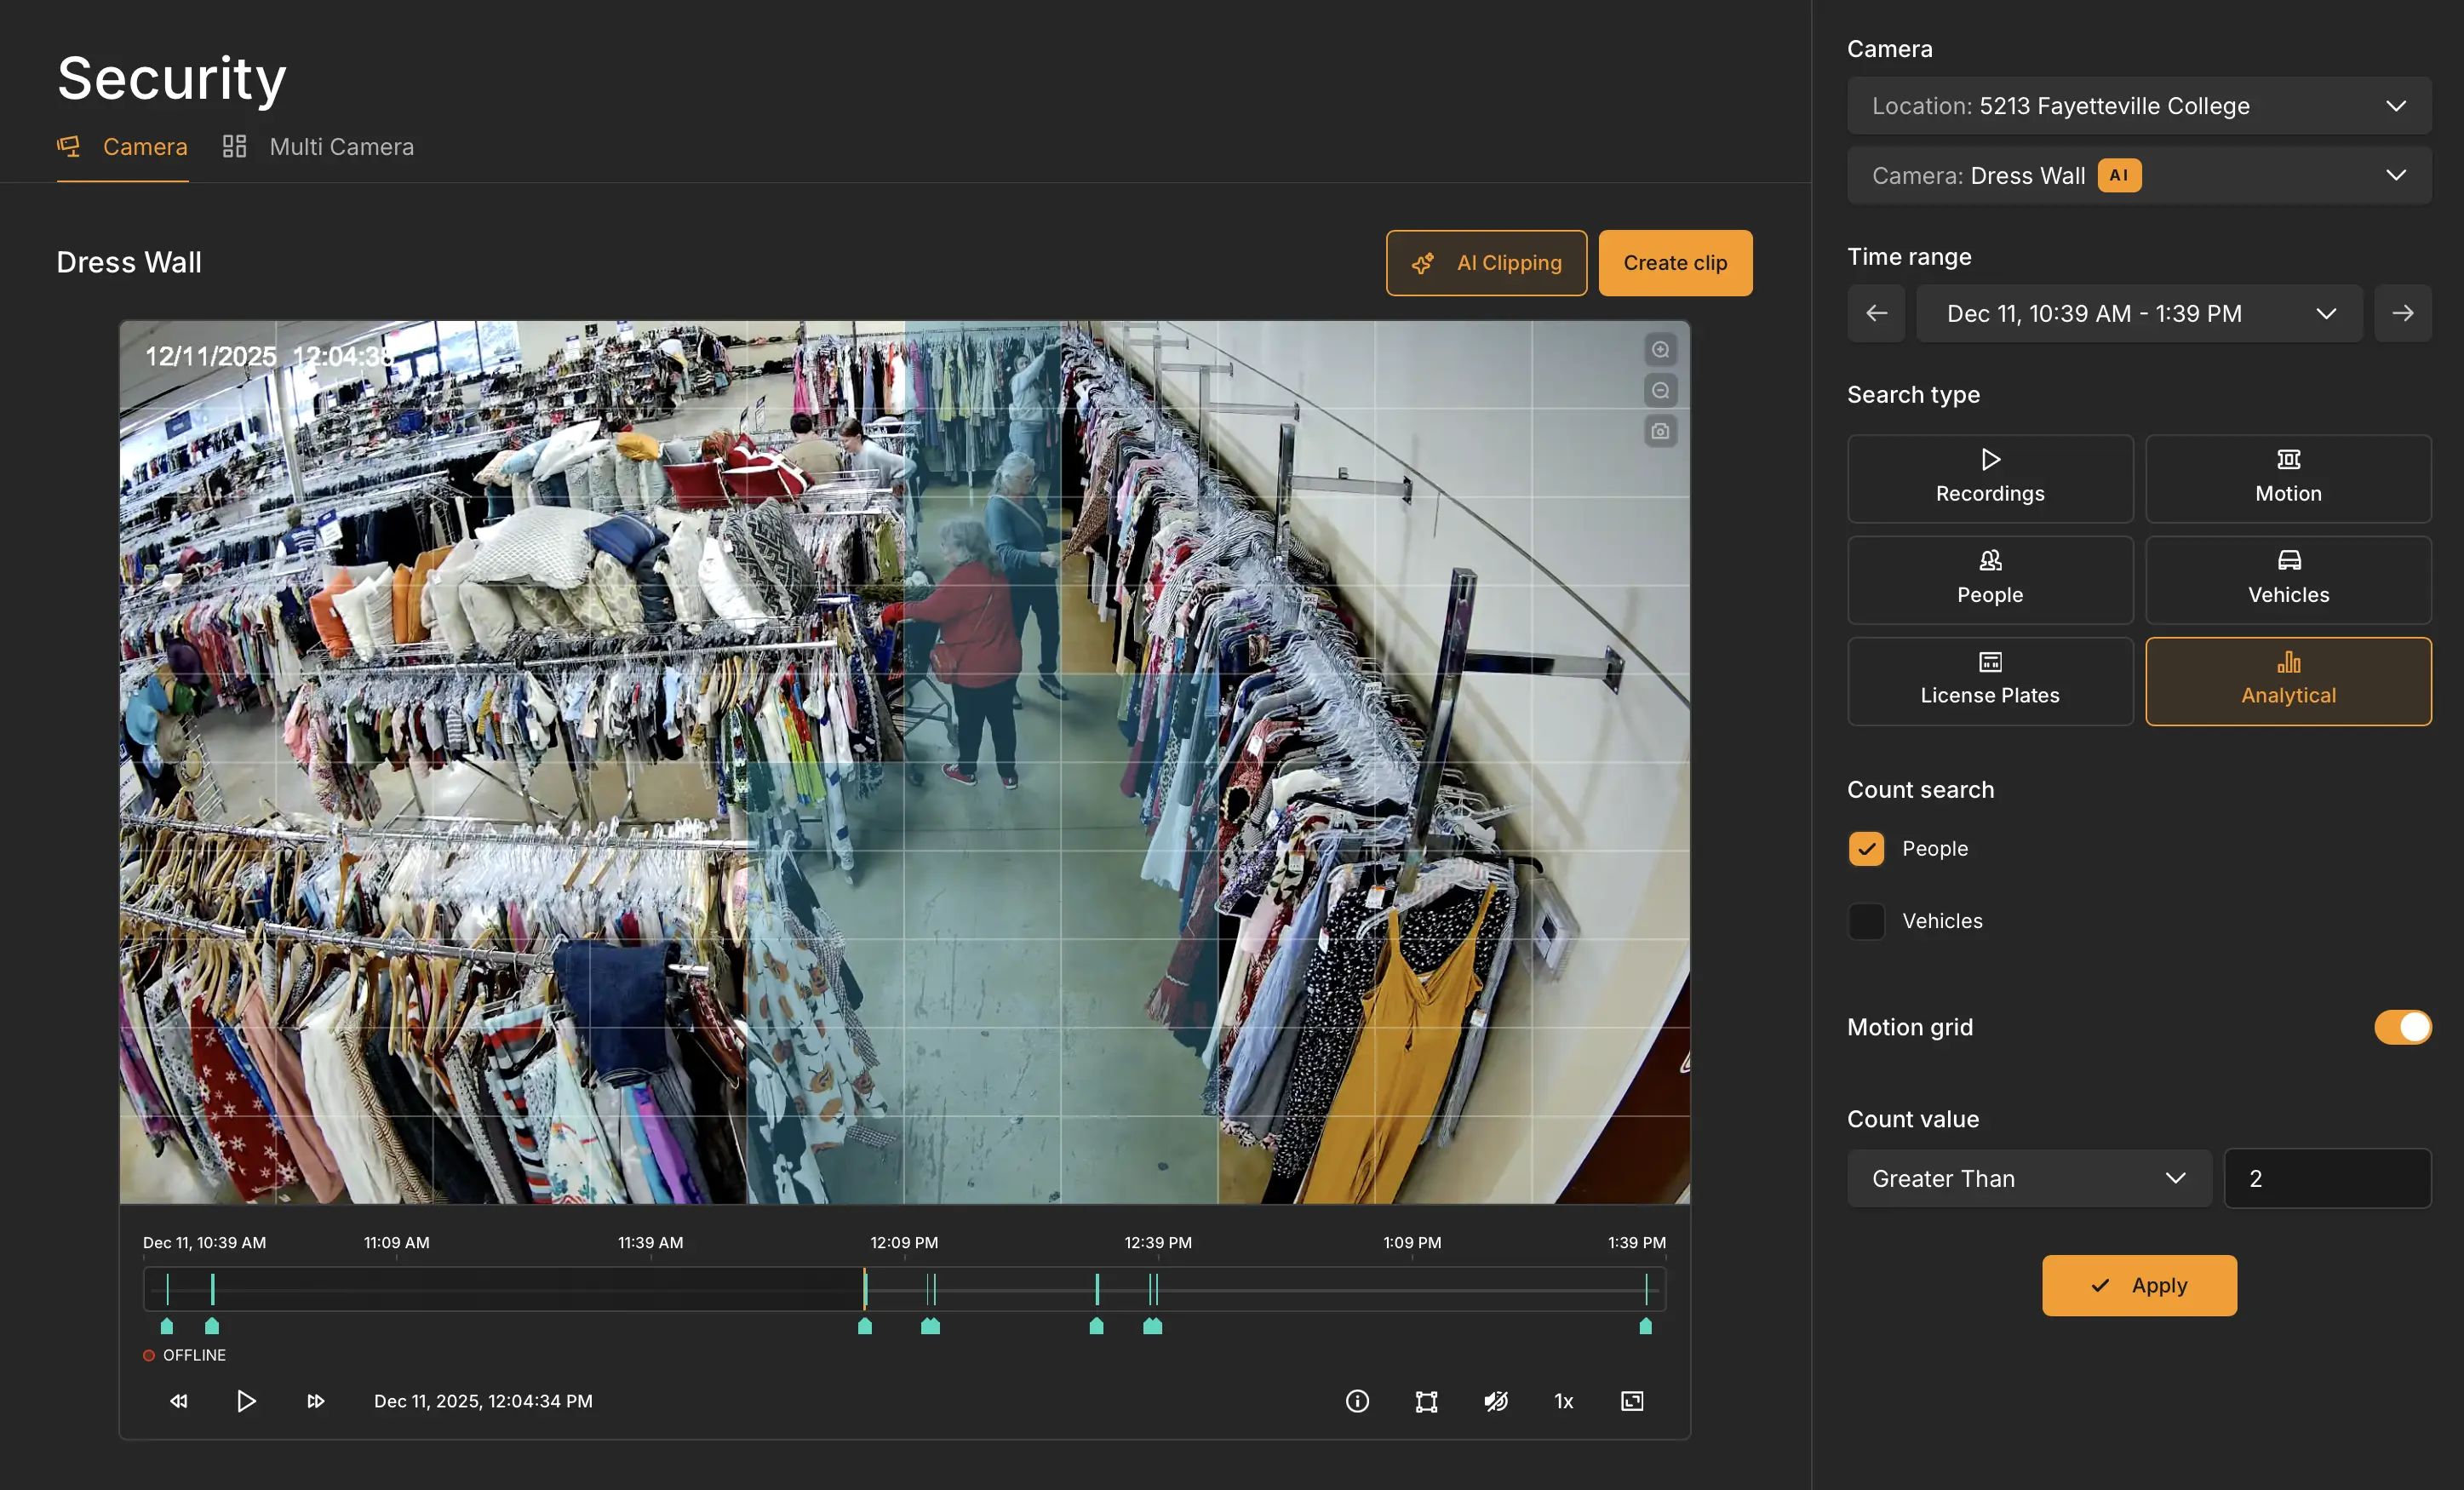
Task: Take a snapshot with the camera icon
Action: (x=1660, y=431)
